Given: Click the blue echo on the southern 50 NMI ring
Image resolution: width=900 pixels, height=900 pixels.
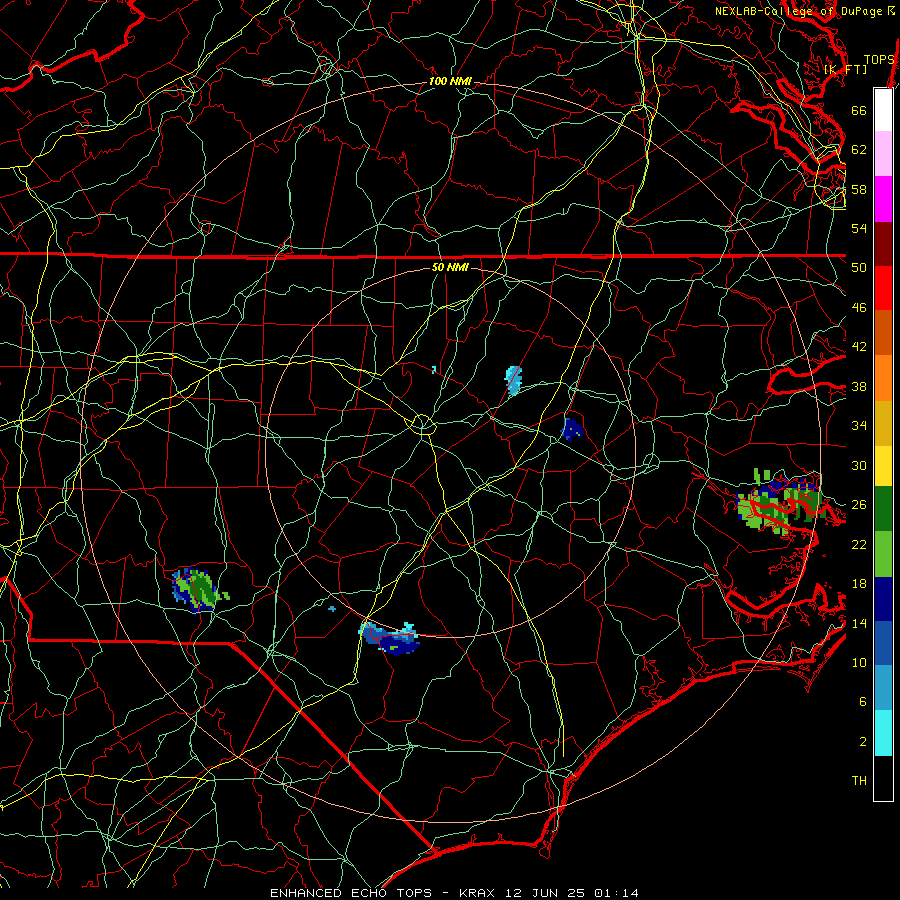Looking at the screenshot, I should (x=390, y=638).
